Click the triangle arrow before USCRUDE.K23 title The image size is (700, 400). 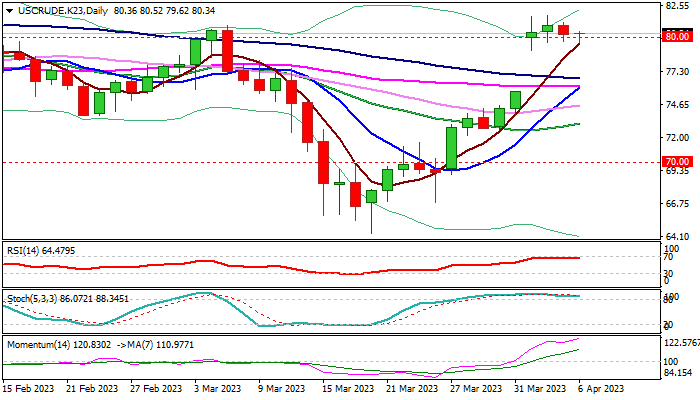(7, 9)
